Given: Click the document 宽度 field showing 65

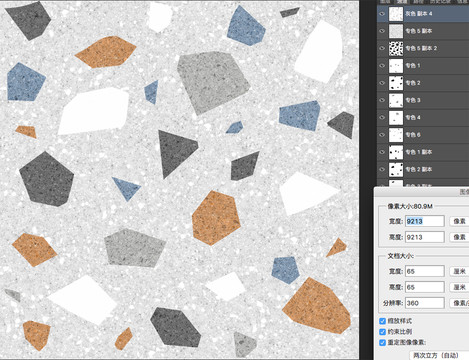Looking at the screenshot, I should pyautogui.click(x=425, y=271).
